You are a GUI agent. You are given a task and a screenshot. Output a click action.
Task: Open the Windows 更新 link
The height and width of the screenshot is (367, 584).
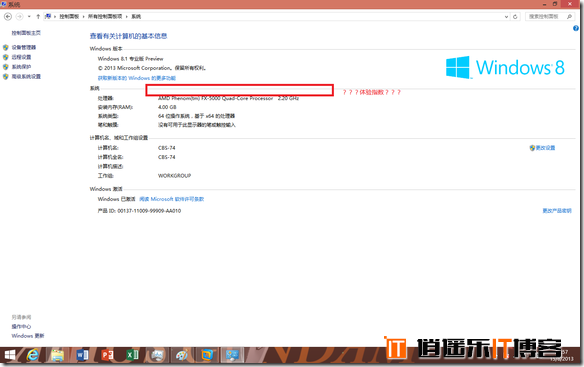pyautogui.click(x=28, y=336)
